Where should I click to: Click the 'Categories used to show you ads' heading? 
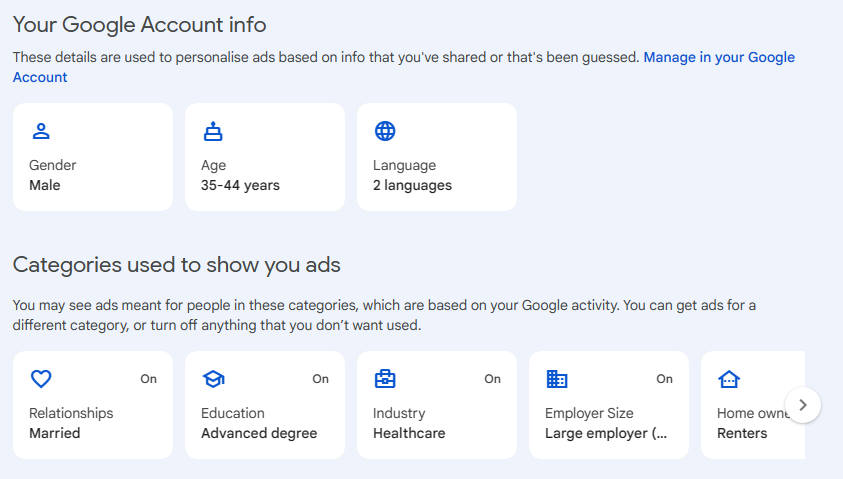(x=176, y=265)
